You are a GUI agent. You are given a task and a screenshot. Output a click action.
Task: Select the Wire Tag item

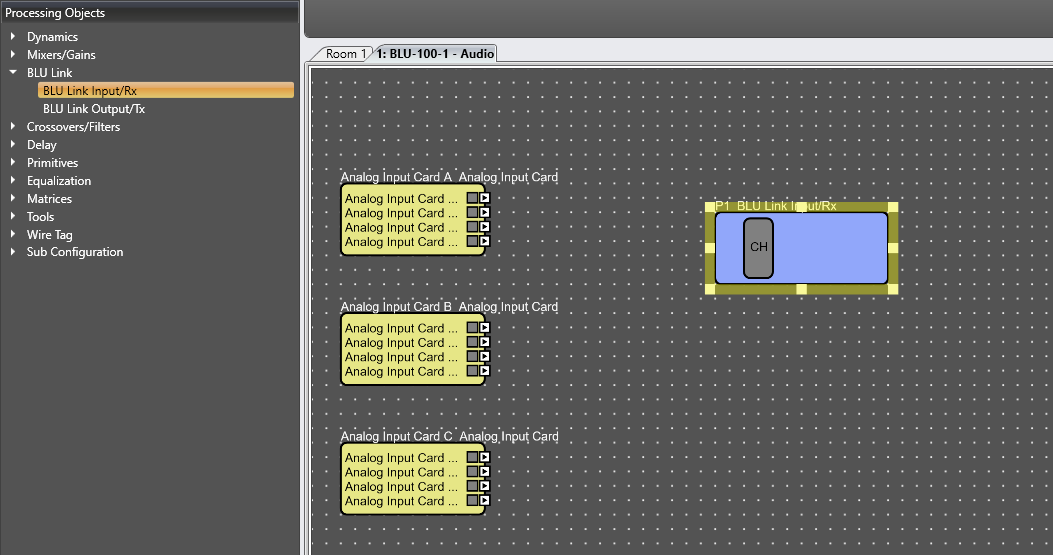[x=50, y=234]
